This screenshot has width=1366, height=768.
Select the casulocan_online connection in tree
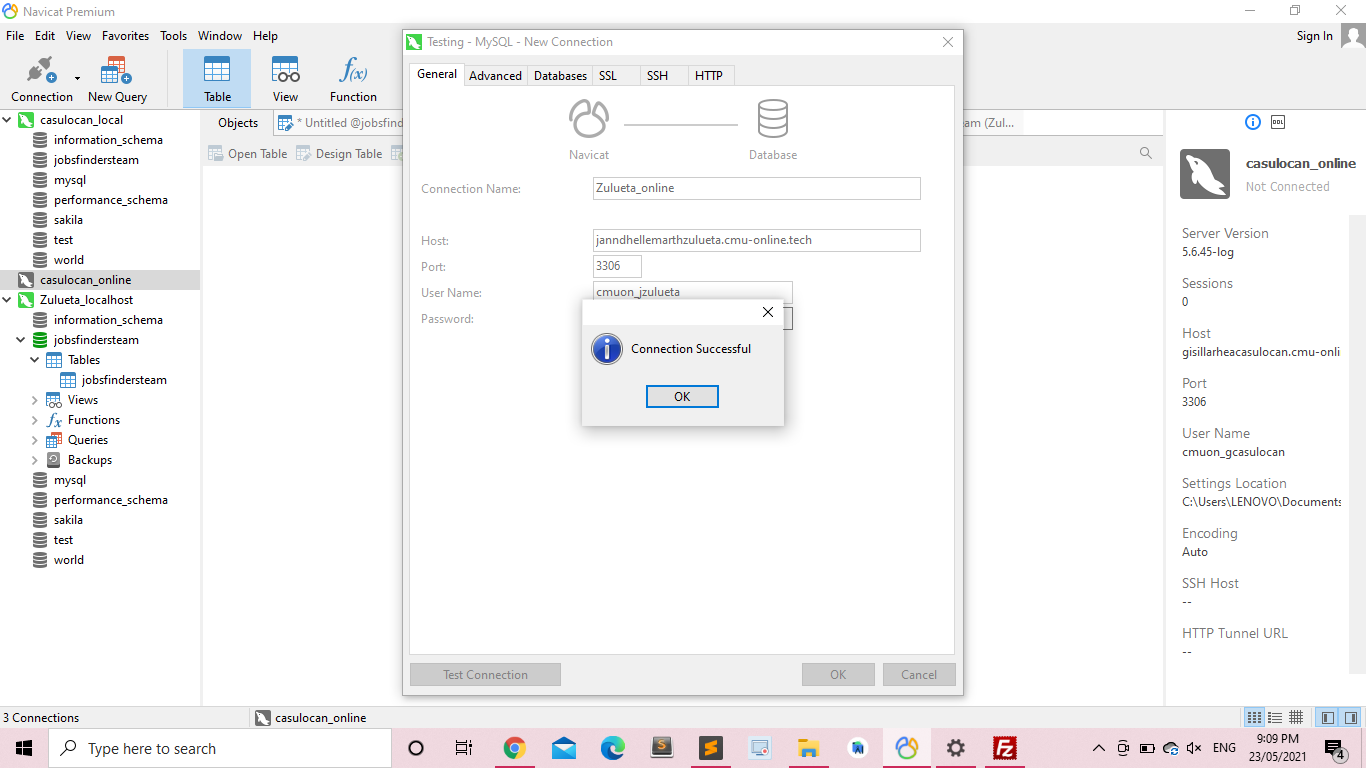85,280
